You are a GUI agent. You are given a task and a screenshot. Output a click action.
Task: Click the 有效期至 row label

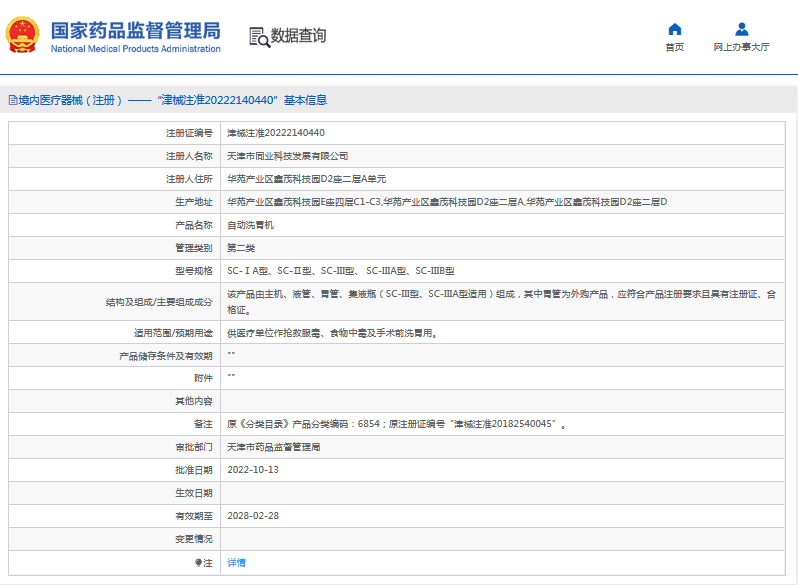(194, 516)
